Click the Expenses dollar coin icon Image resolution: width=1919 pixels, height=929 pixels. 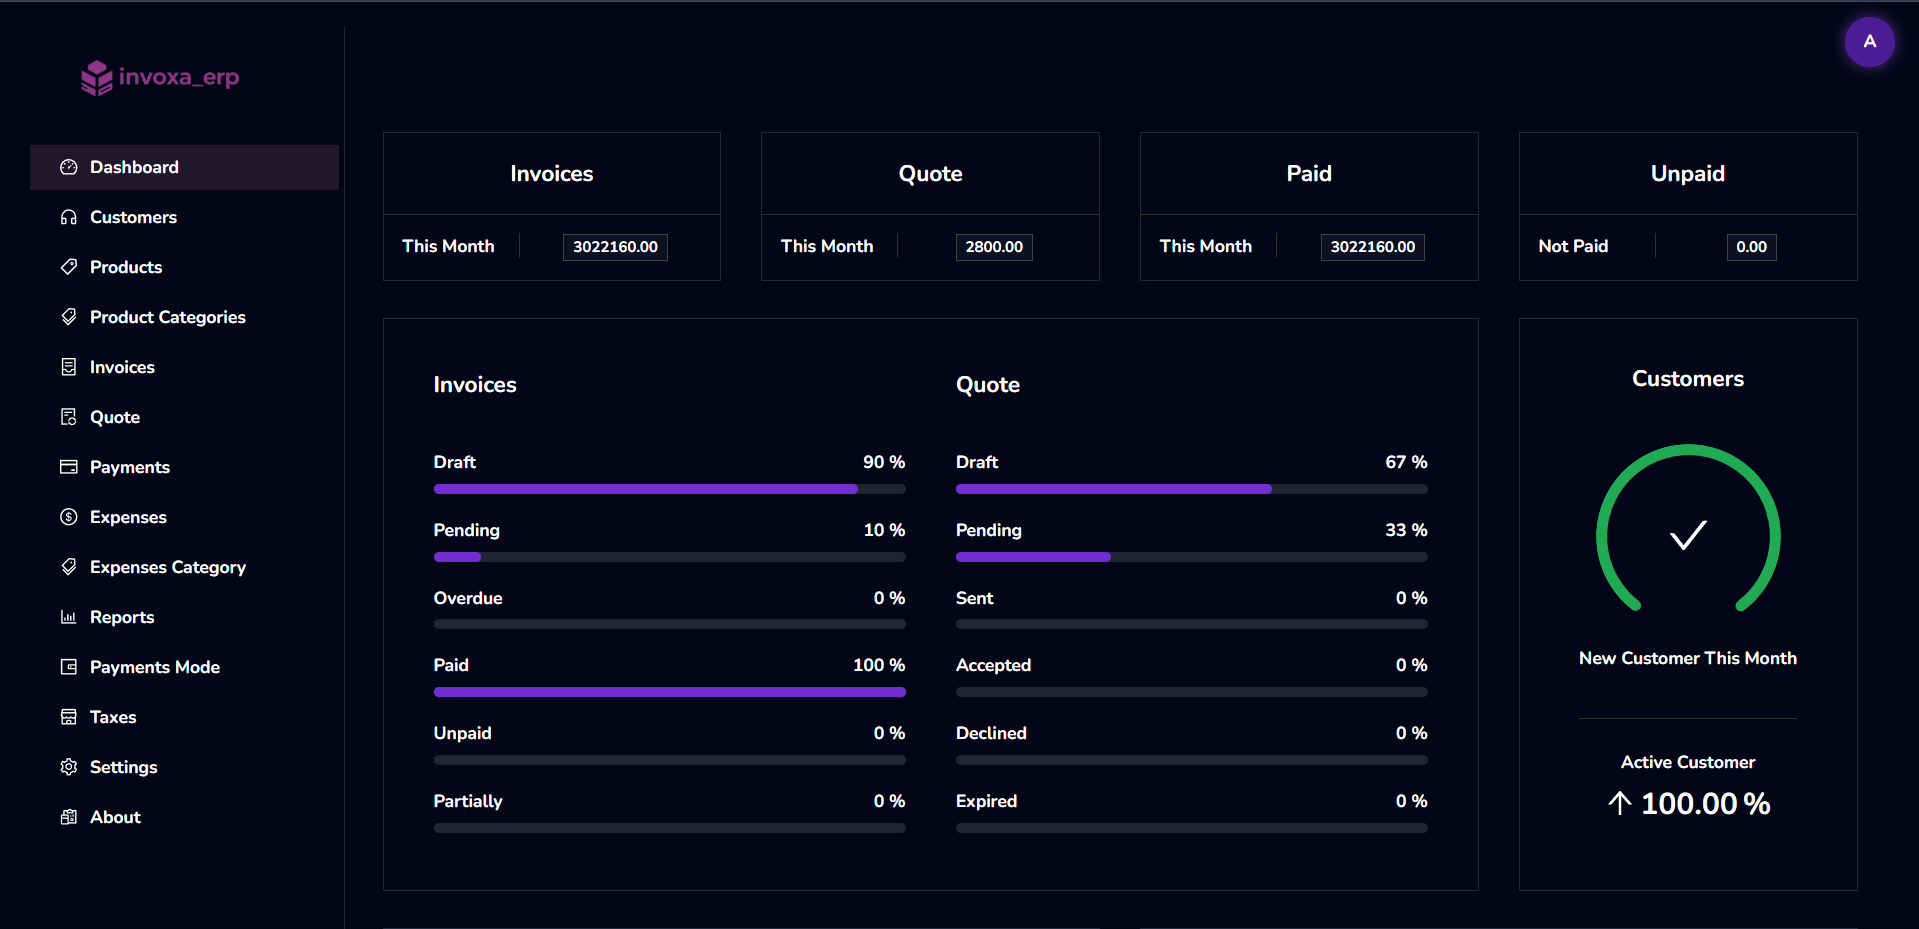point(68,517)
